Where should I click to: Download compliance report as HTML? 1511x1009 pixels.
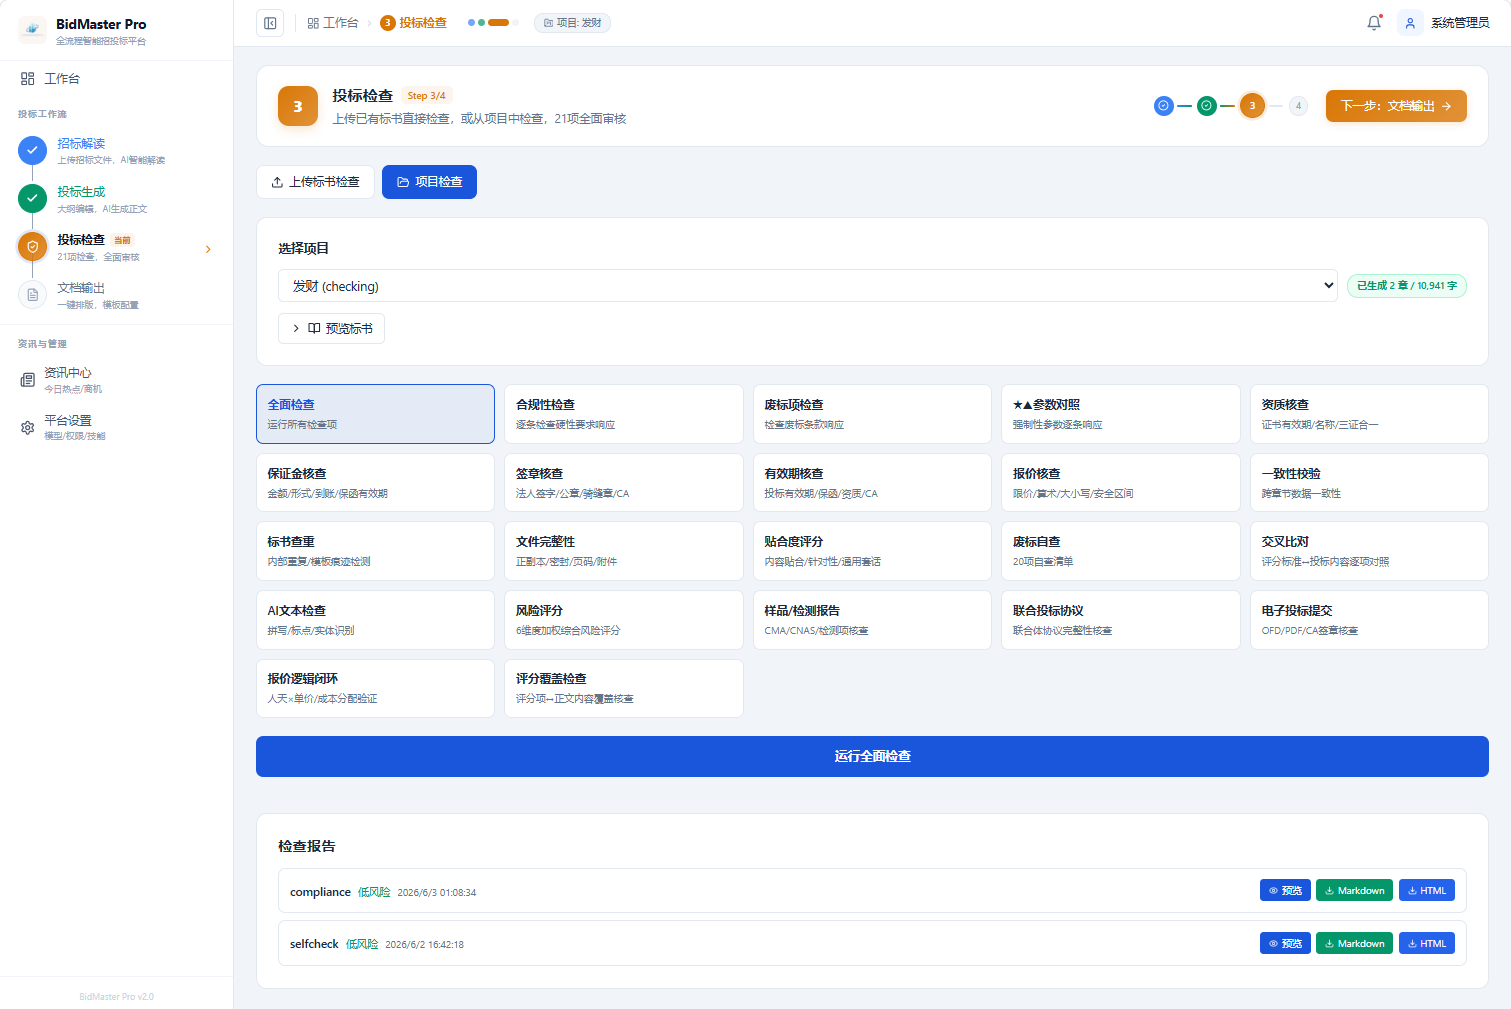1427,891
